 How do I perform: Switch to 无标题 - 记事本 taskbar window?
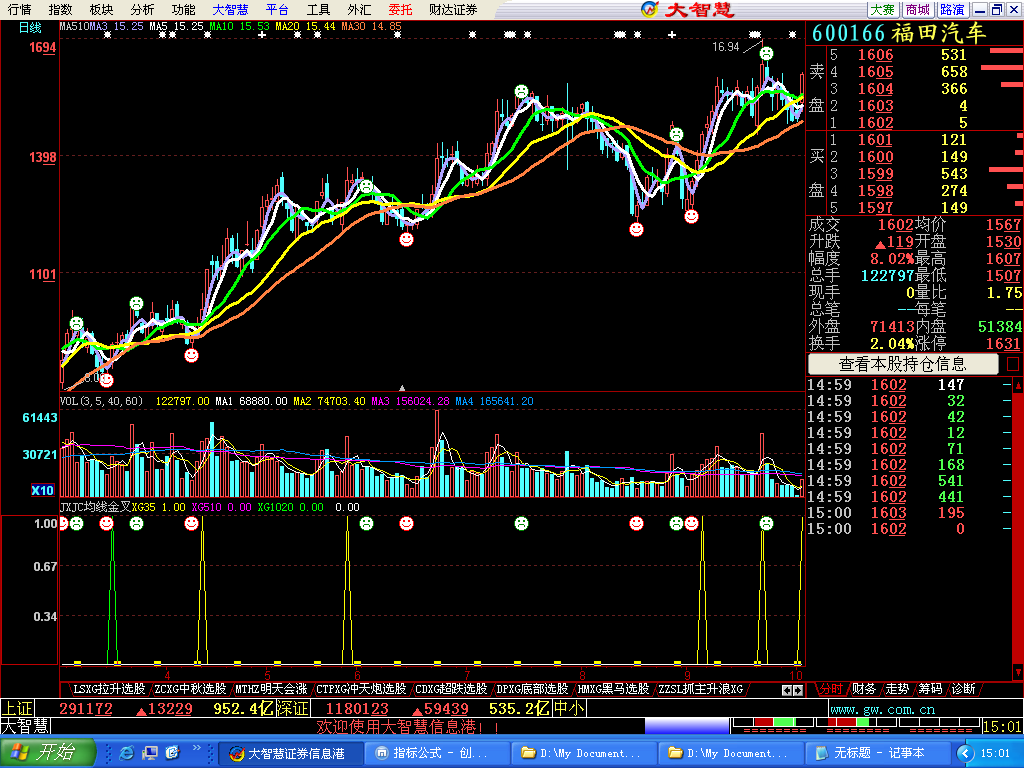coord(877,753)
